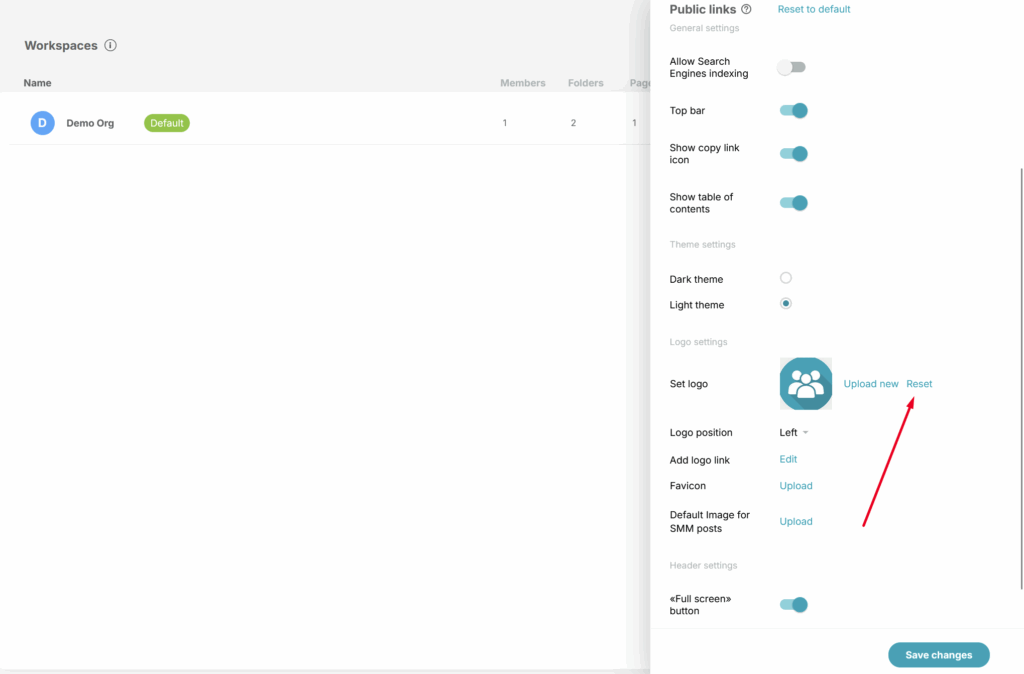Click the Workspaces info icon
1024x674 pixels.
tap(110, 45)
